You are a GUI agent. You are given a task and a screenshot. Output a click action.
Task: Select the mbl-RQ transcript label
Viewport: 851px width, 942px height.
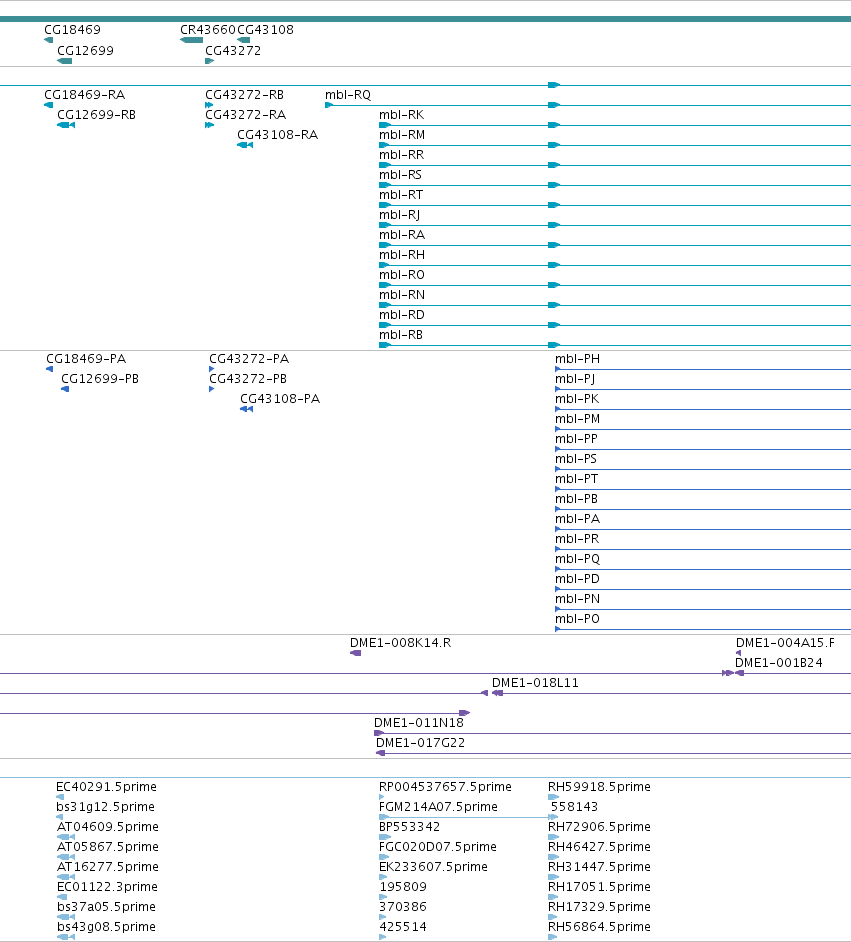coord(348,94)
